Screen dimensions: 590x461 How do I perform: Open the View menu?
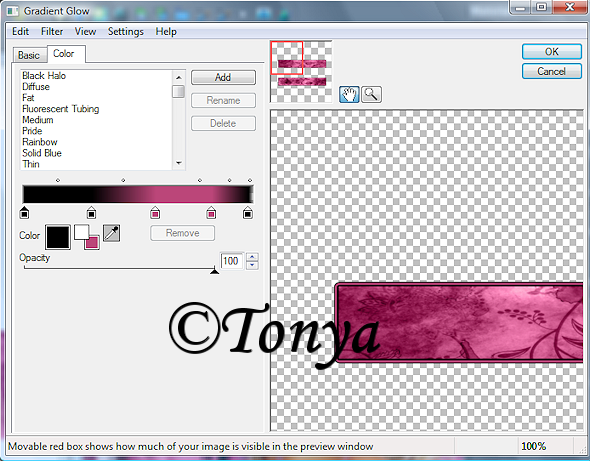tap(85, 32)
